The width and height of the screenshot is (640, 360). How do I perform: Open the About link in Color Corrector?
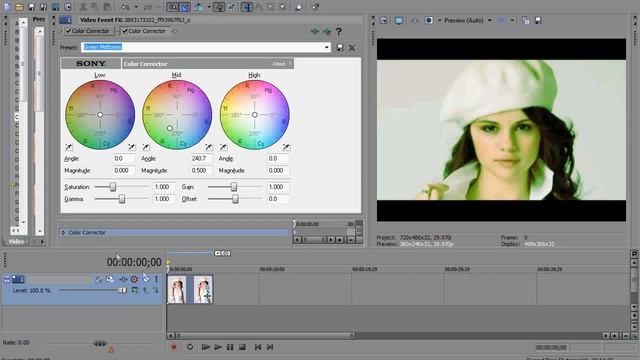point(279,64)
